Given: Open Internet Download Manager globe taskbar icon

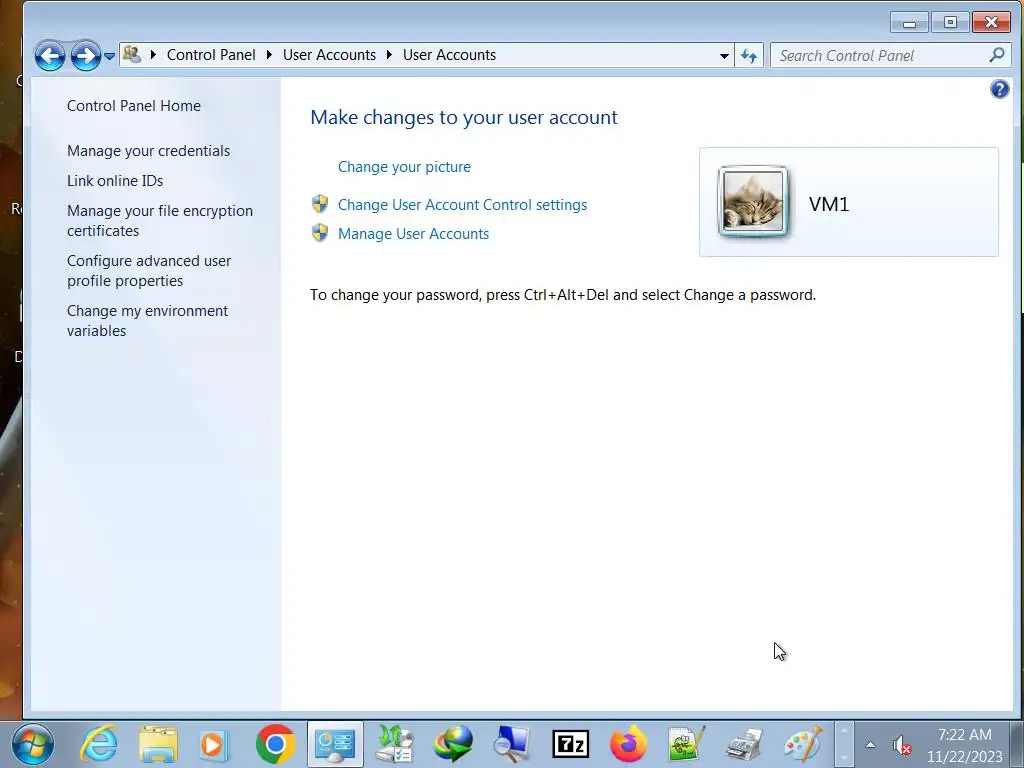Looking at the screenshot, I should [x=453, y=744].
